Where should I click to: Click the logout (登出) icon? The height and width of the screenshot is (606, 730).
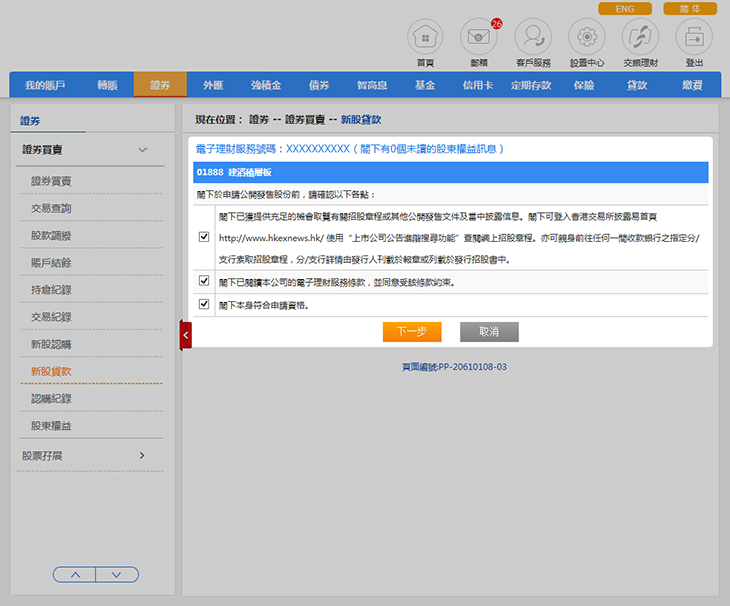tap(694, 37)
